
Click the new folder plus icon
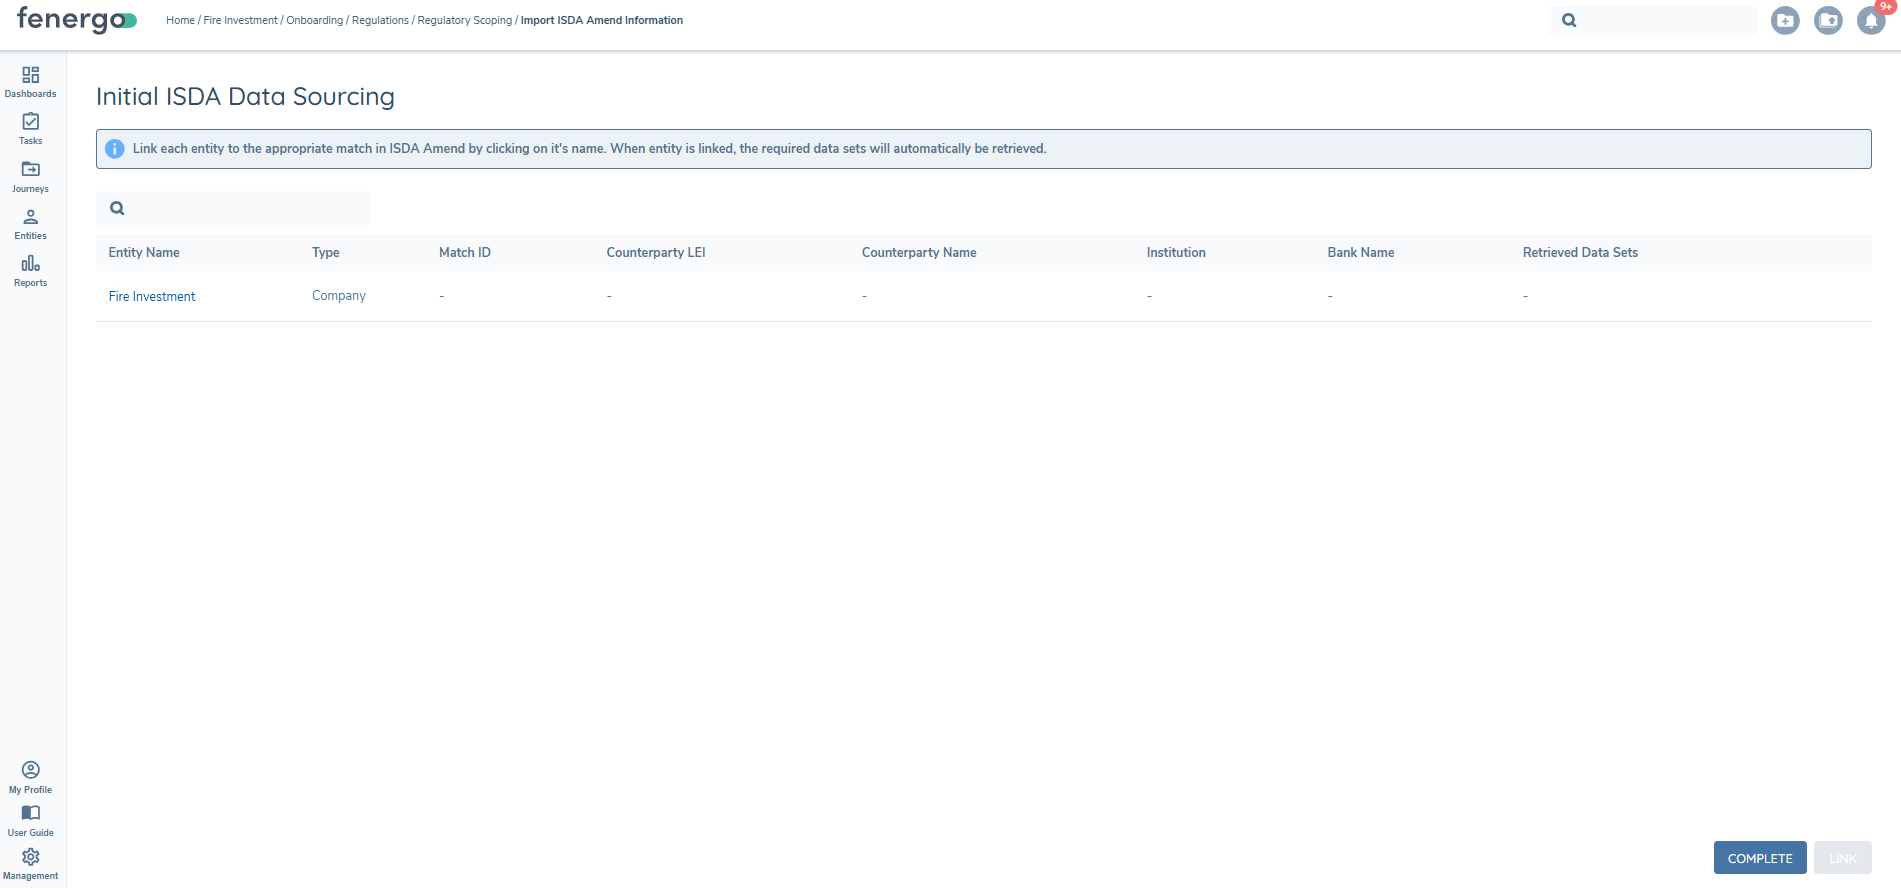coord(1784,20)
